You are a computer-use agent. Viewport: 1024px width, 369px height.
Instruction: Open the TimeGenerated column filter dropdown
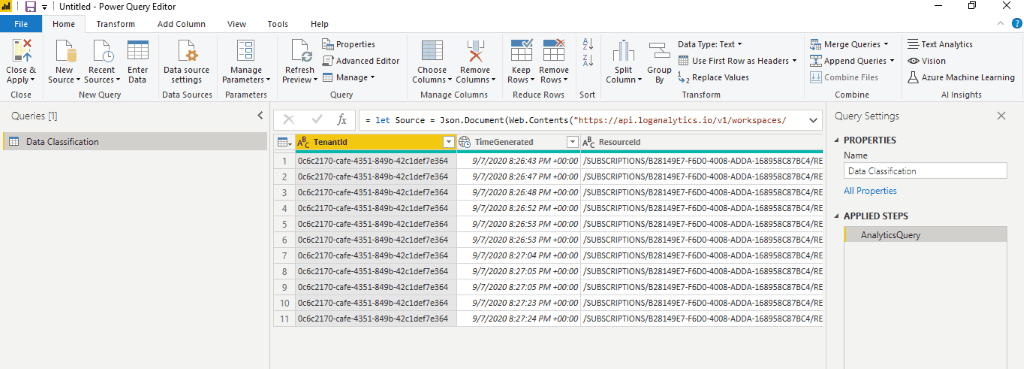click(573, 142)
